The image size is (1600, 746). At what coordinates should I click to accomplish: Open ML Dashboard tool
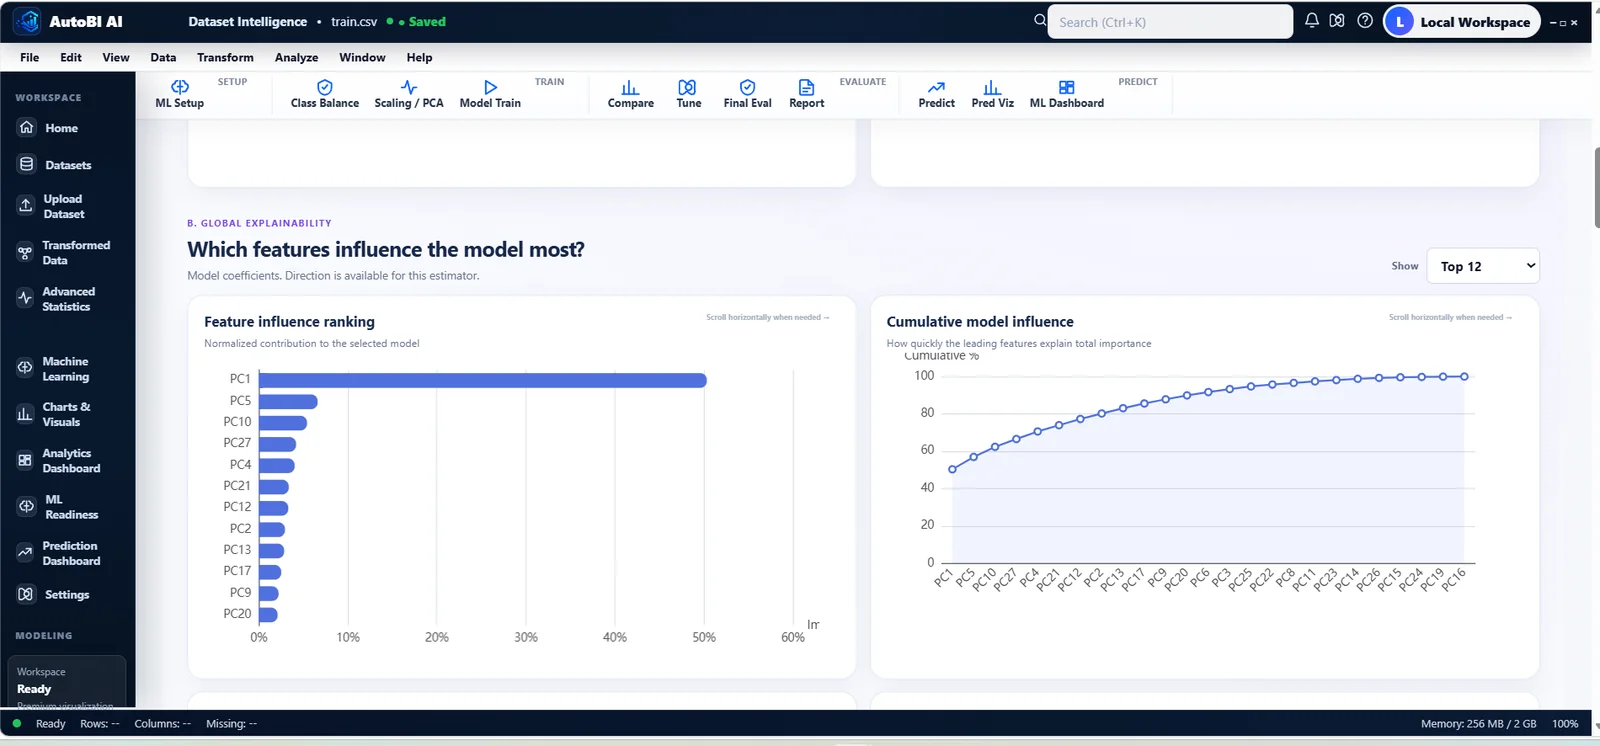(x=1067, y=94)
